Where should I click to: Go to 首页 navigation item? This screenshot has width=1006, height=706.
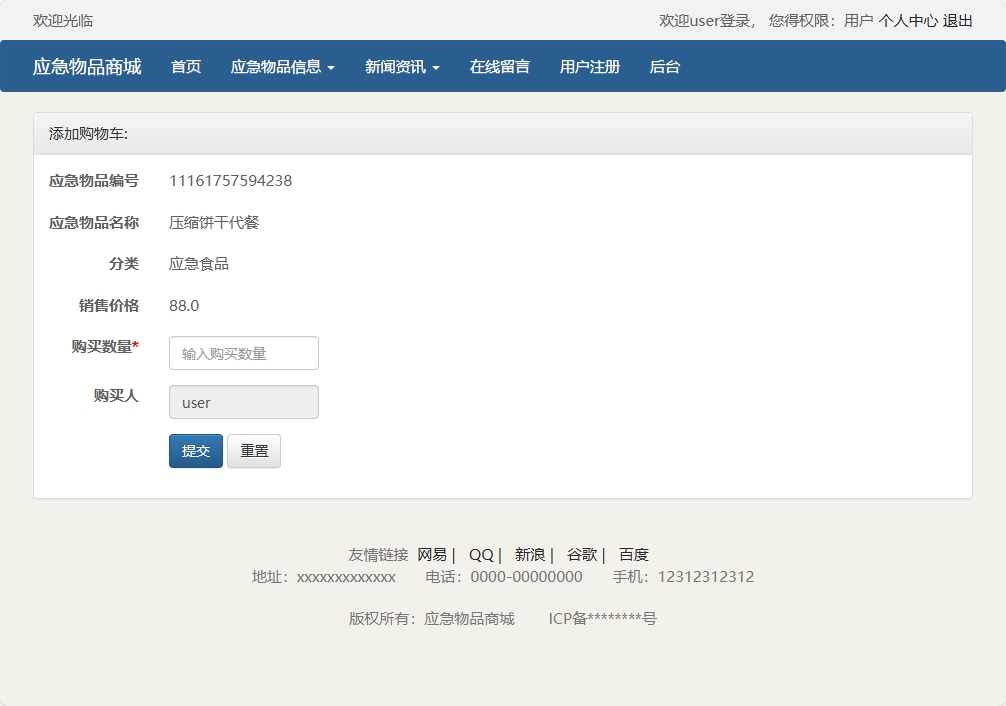[x=185, y=67]
